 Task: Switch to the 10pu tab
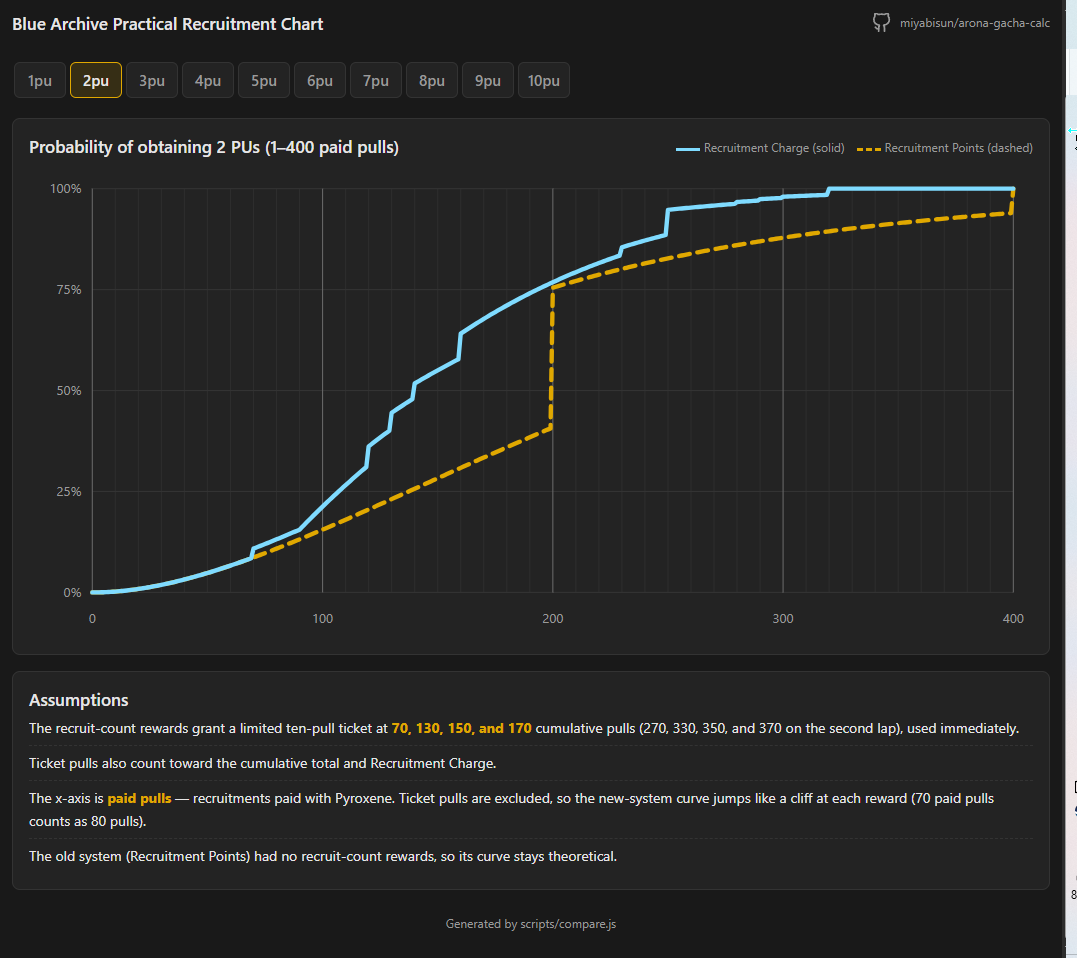pyautogui.click(x=544, y=80)
